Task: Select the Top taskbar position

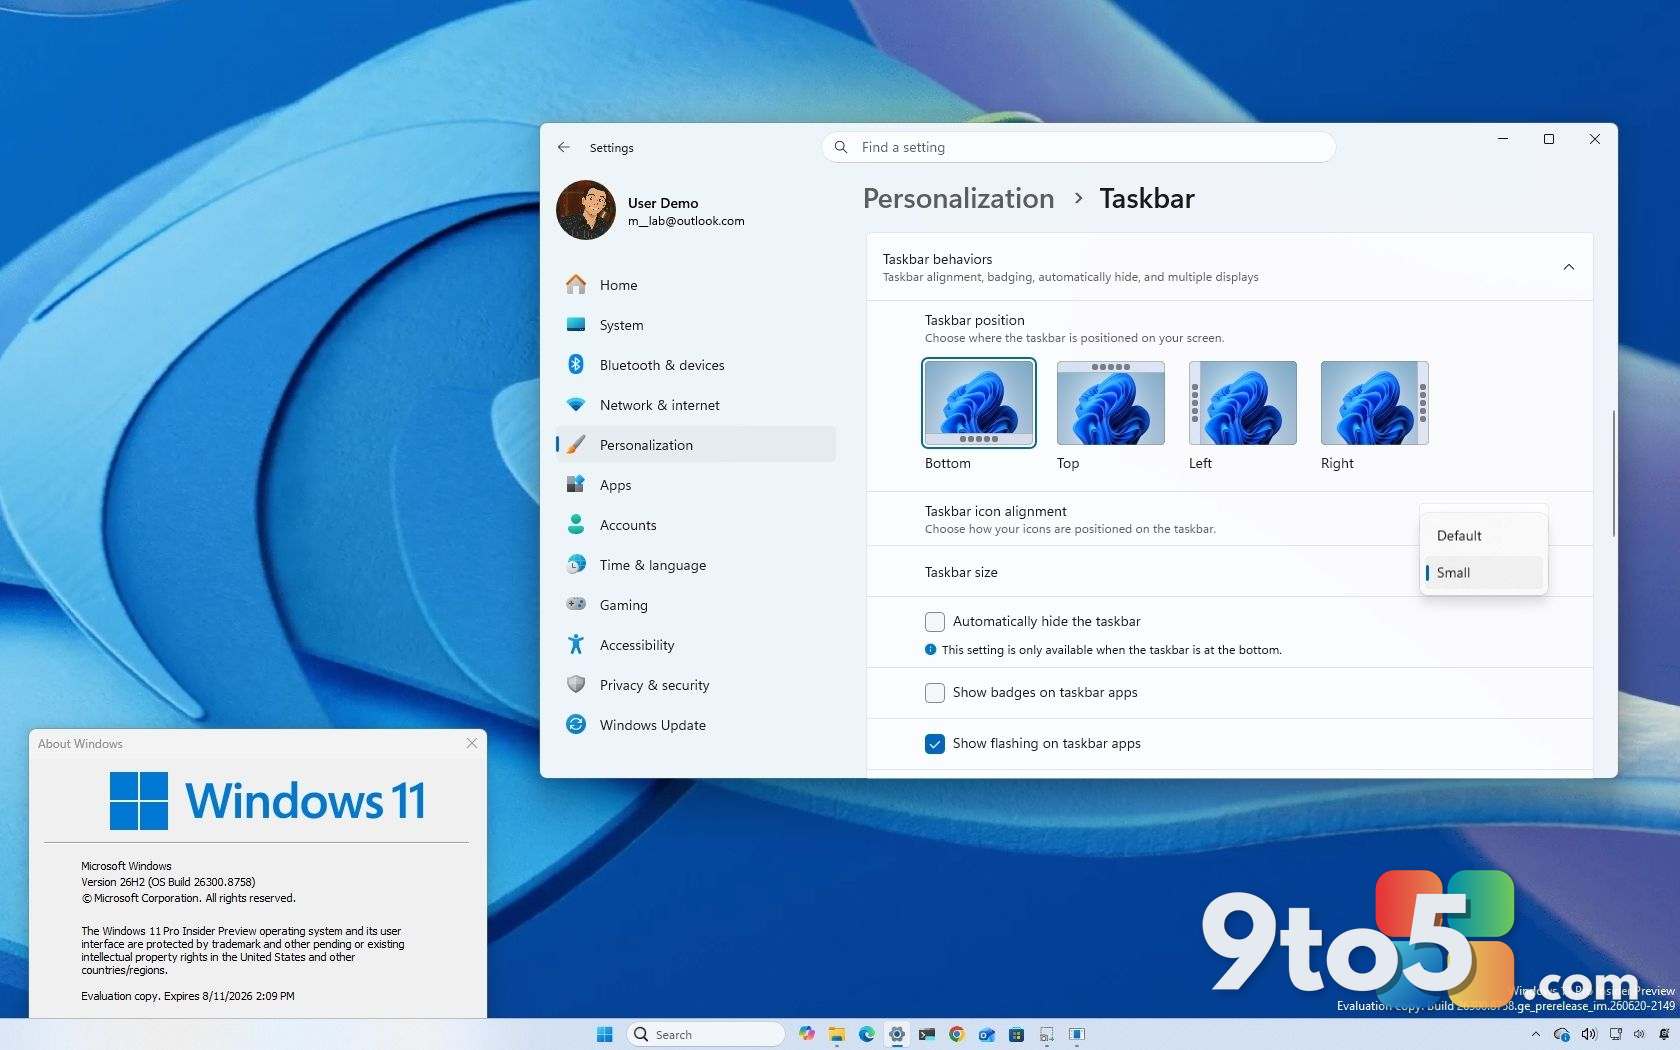Action: pyautogui.click(x=1110, y=403)
